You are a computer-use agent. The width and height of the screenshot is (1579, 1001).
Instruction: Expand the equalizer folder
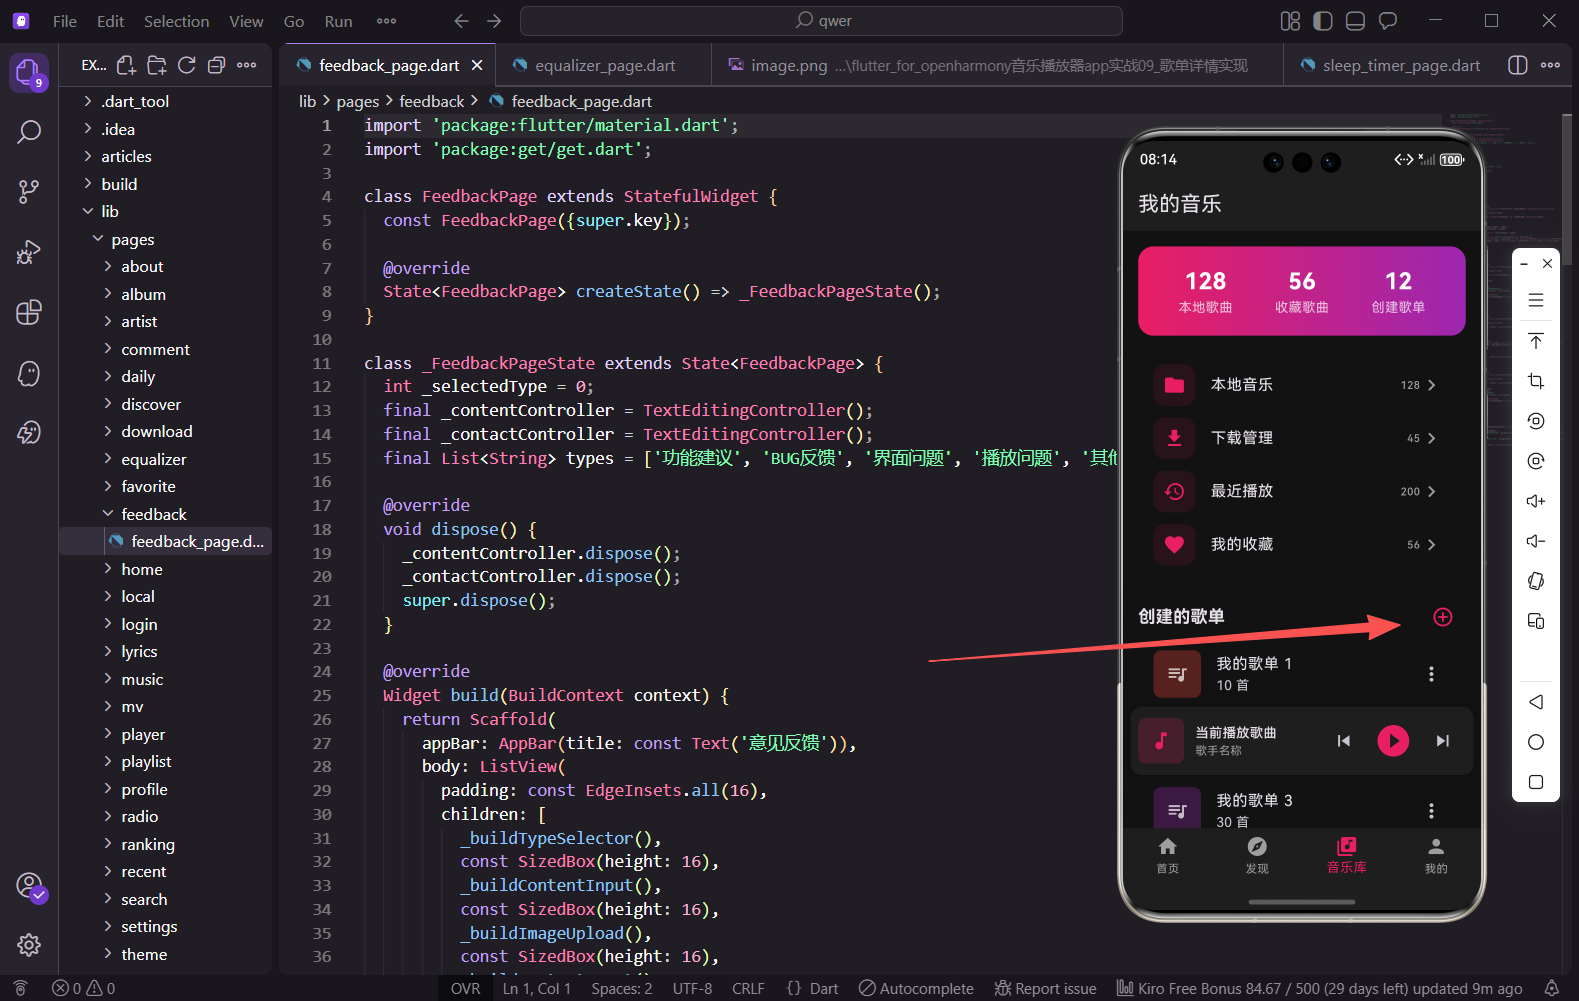click(166, 459)
